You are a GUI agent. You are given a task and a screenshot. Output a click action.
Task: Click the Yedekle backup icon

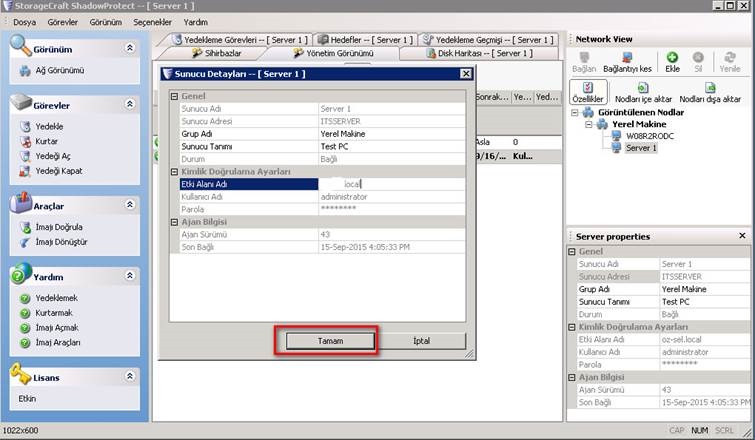(x=25, y=127)
